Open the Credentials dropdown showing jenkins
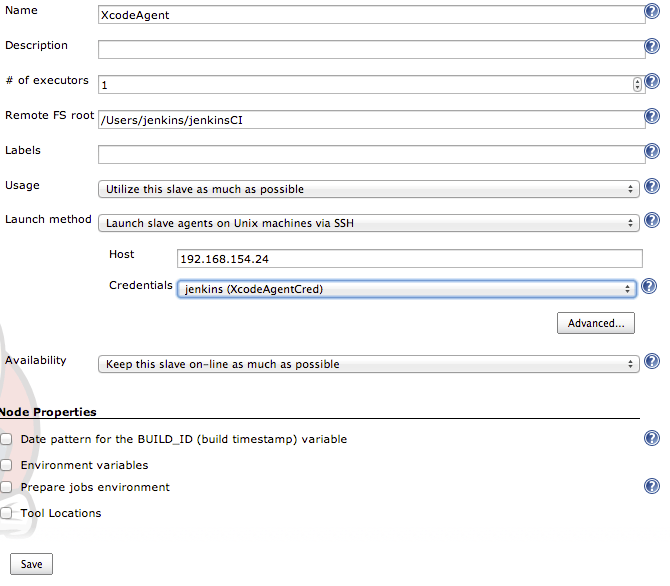Image resolution: width=670 pixels, height=586 pixels. [x=406, y=289]
